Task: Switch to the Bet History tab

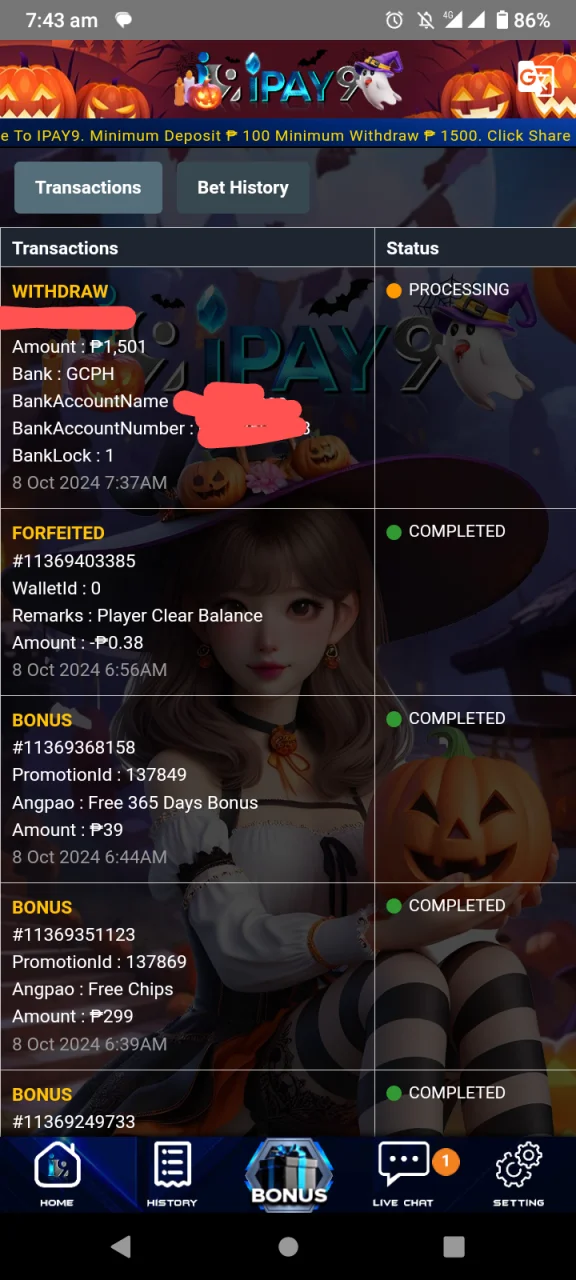Action: (x=243, y=188)
